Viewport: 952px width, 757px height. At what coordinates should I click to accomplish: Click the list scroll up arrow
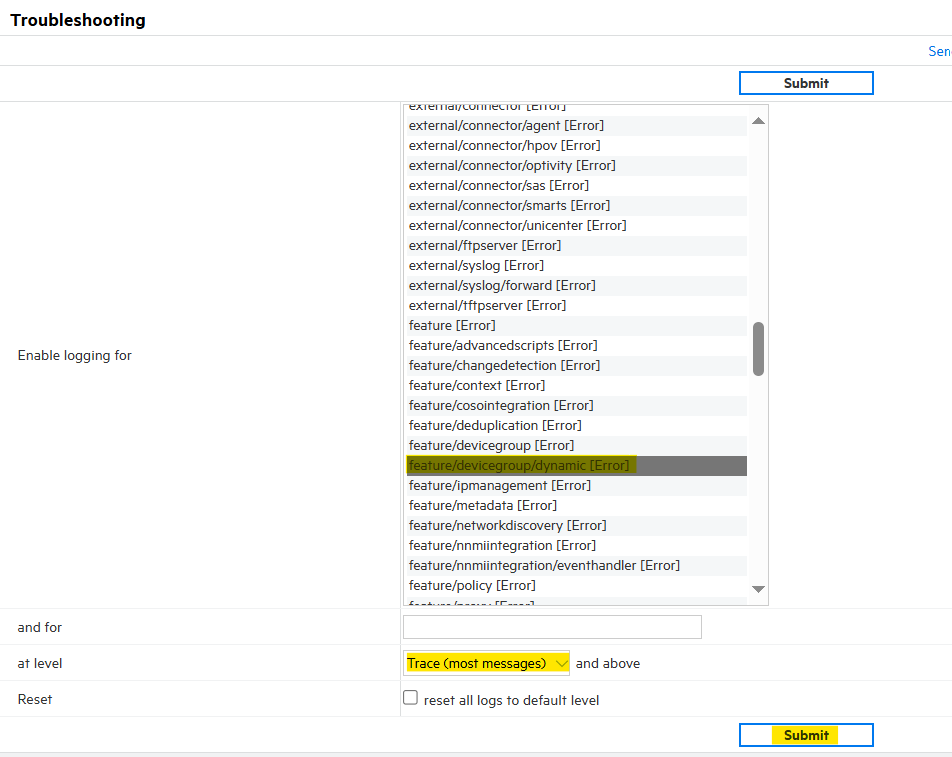(758, 121)
